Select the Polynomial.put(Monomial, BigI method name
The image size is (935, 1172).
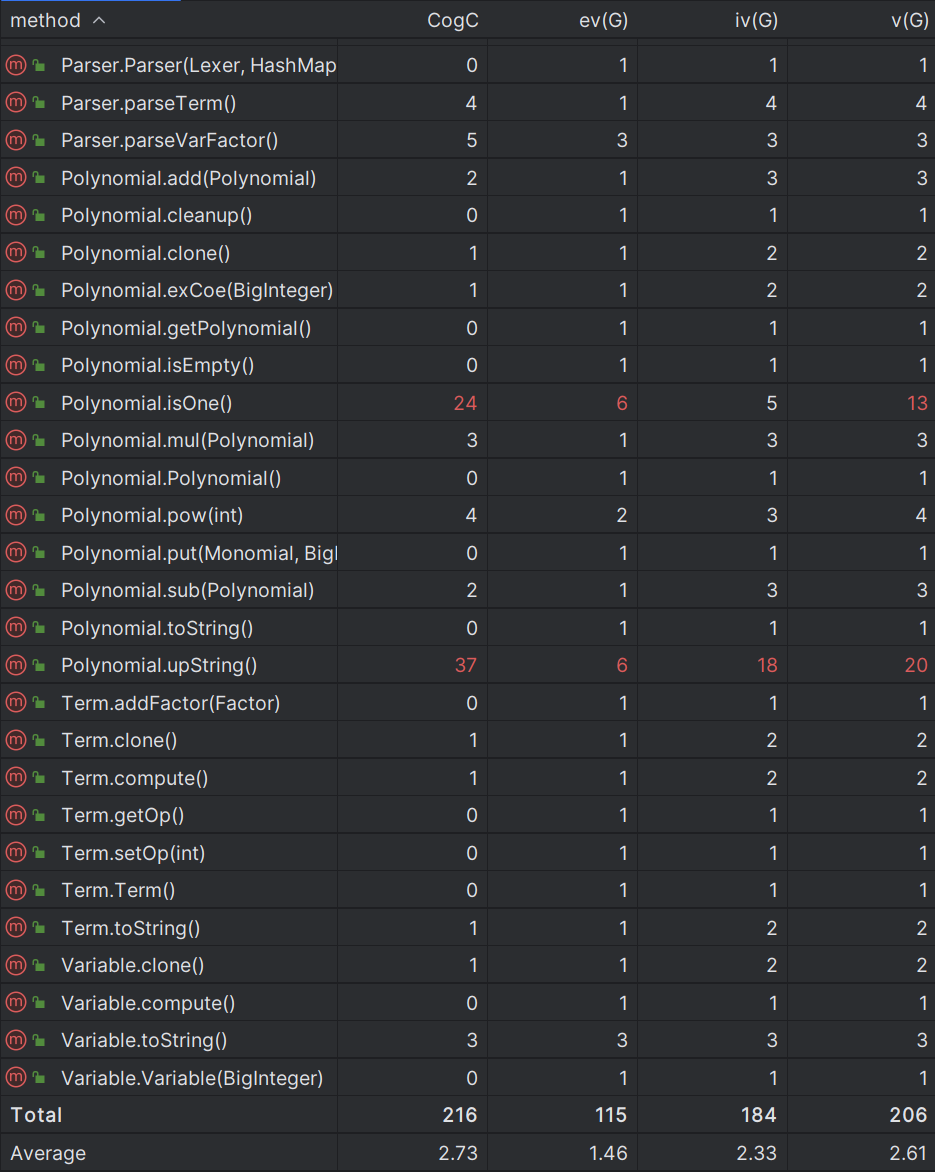[199, 553]
